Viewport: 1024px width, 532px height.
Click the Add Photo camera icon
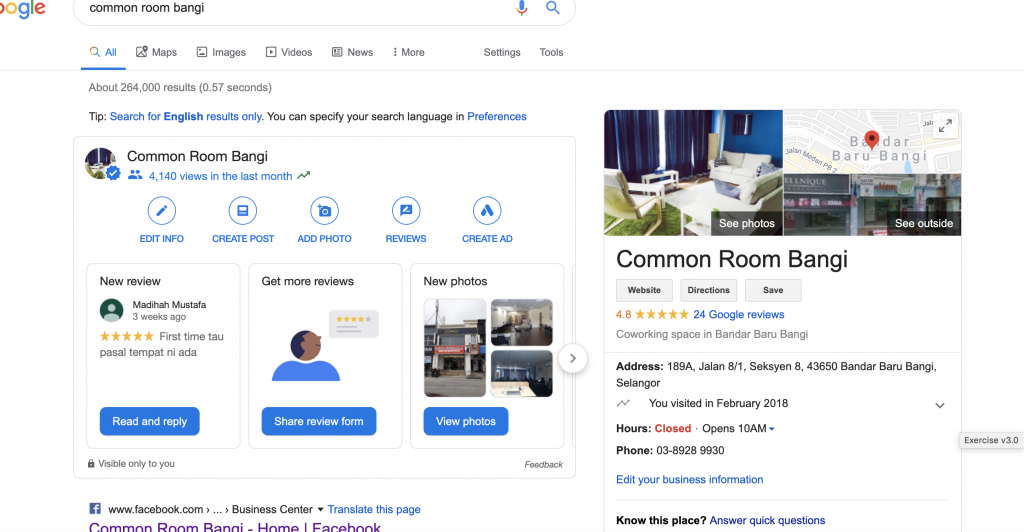pos(325,211)
